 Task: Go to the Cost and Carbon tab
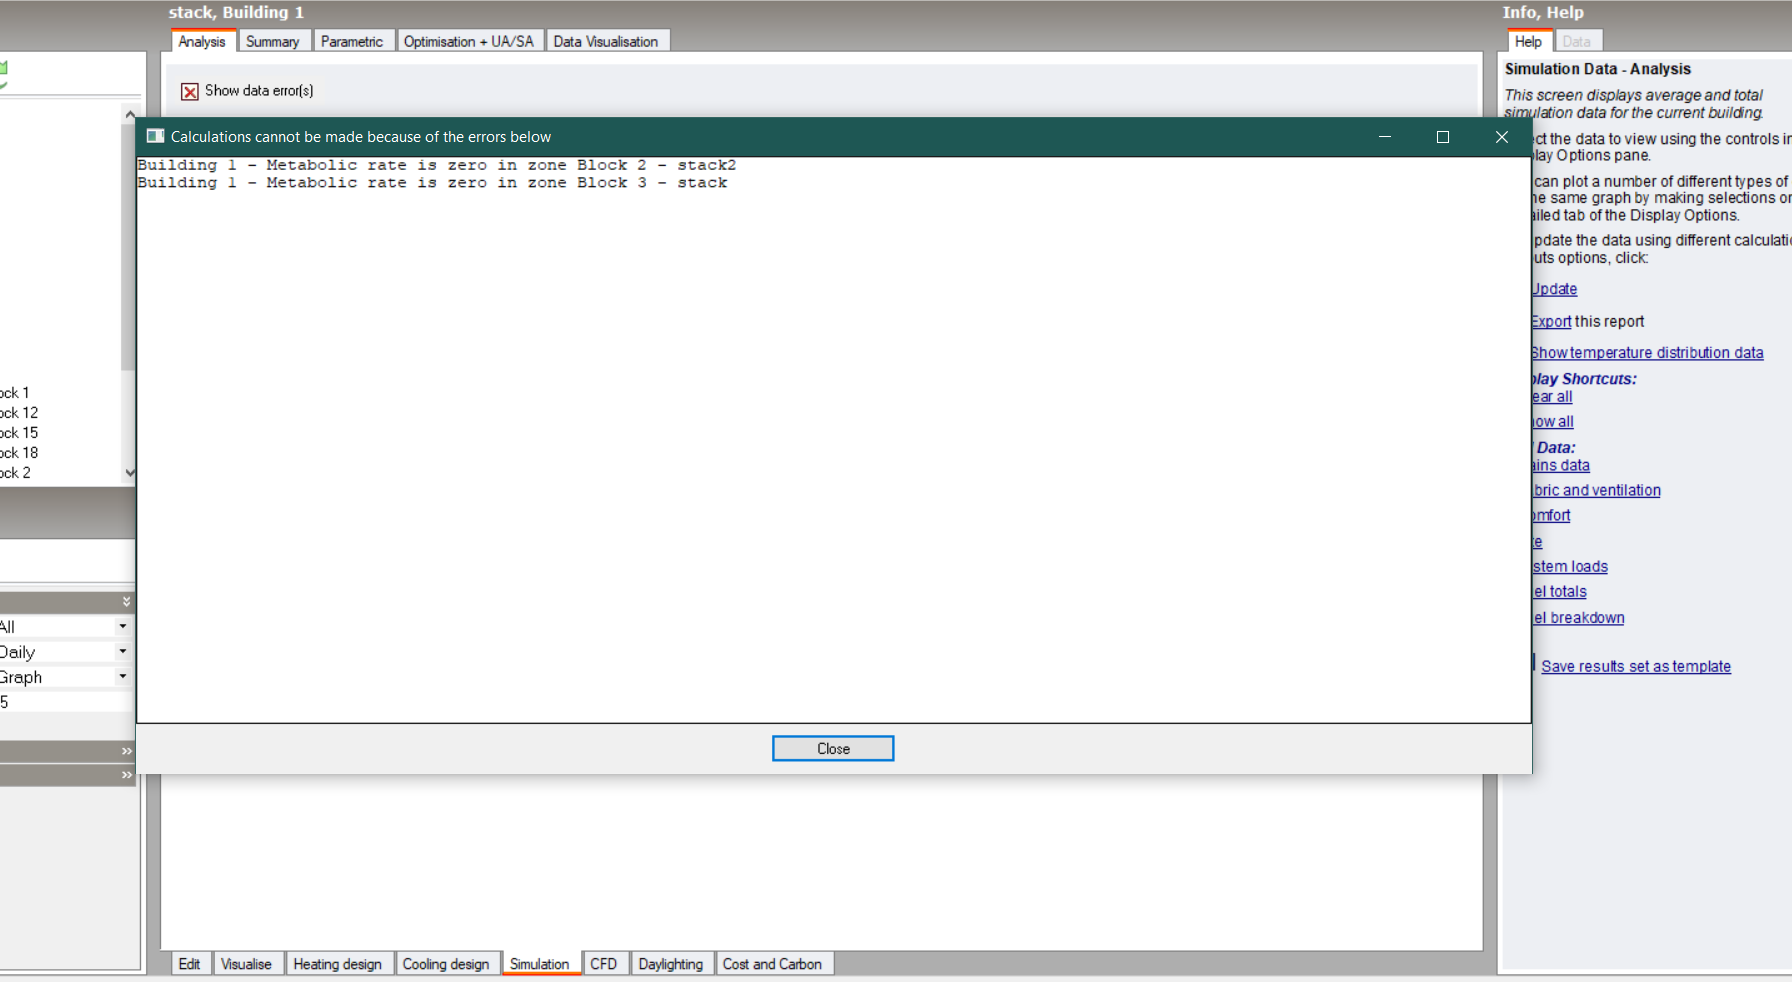[773, 964]
